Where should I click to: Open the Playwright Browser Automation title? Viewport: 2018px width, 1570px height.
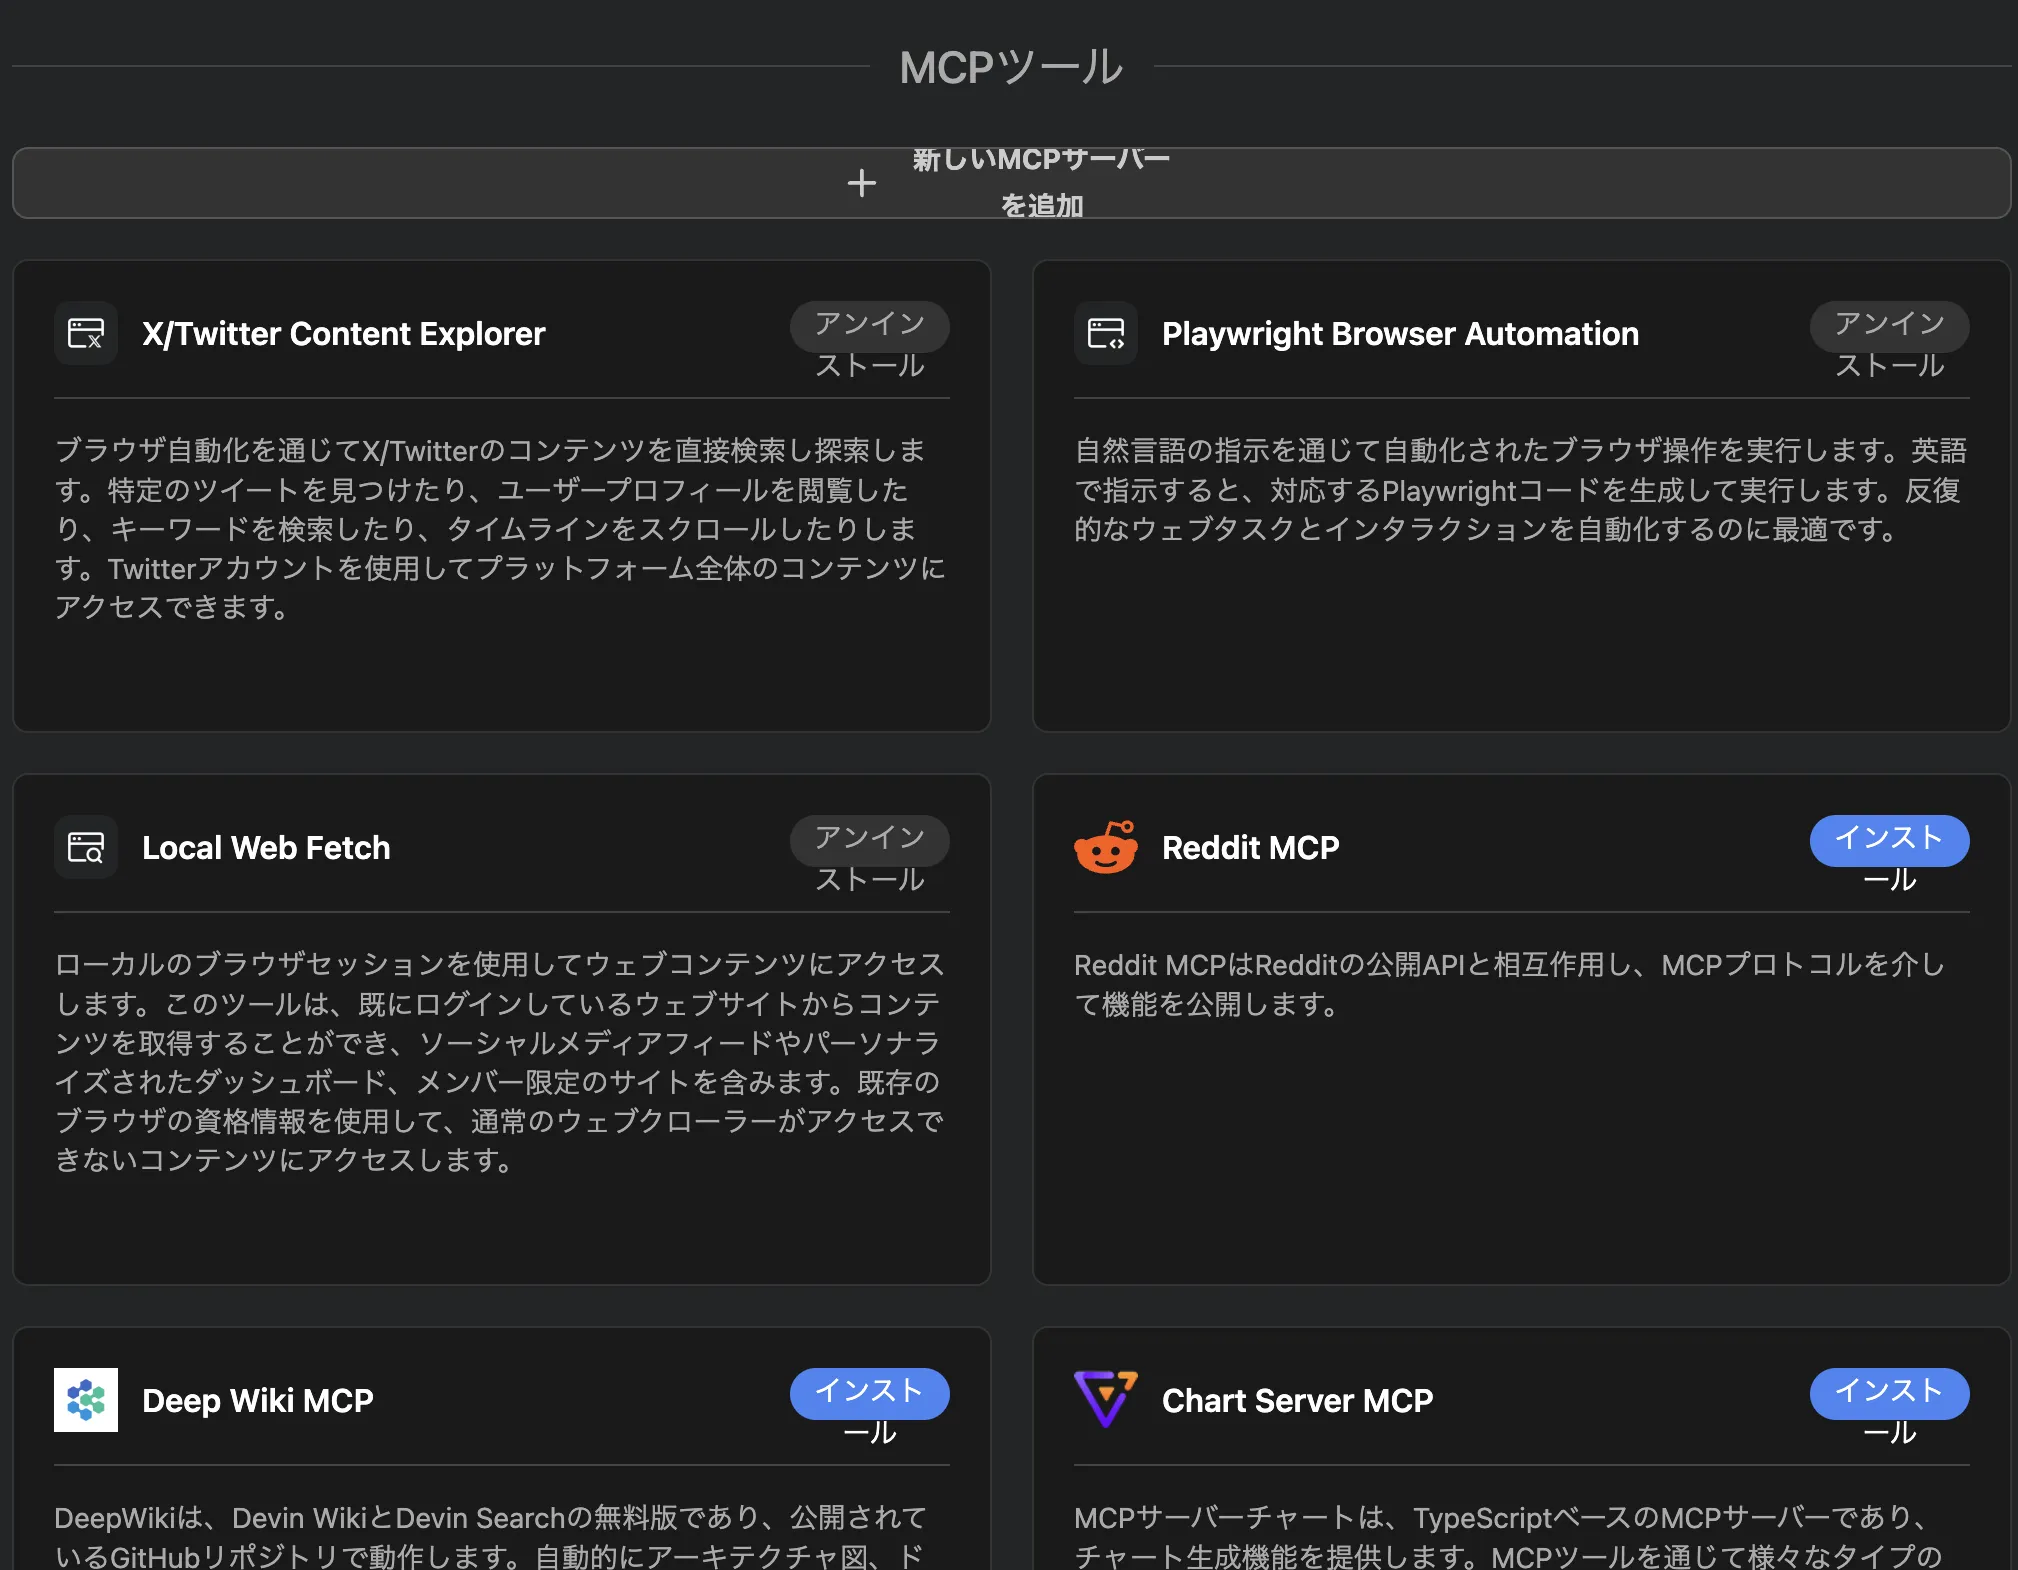tap(1400, 334)
